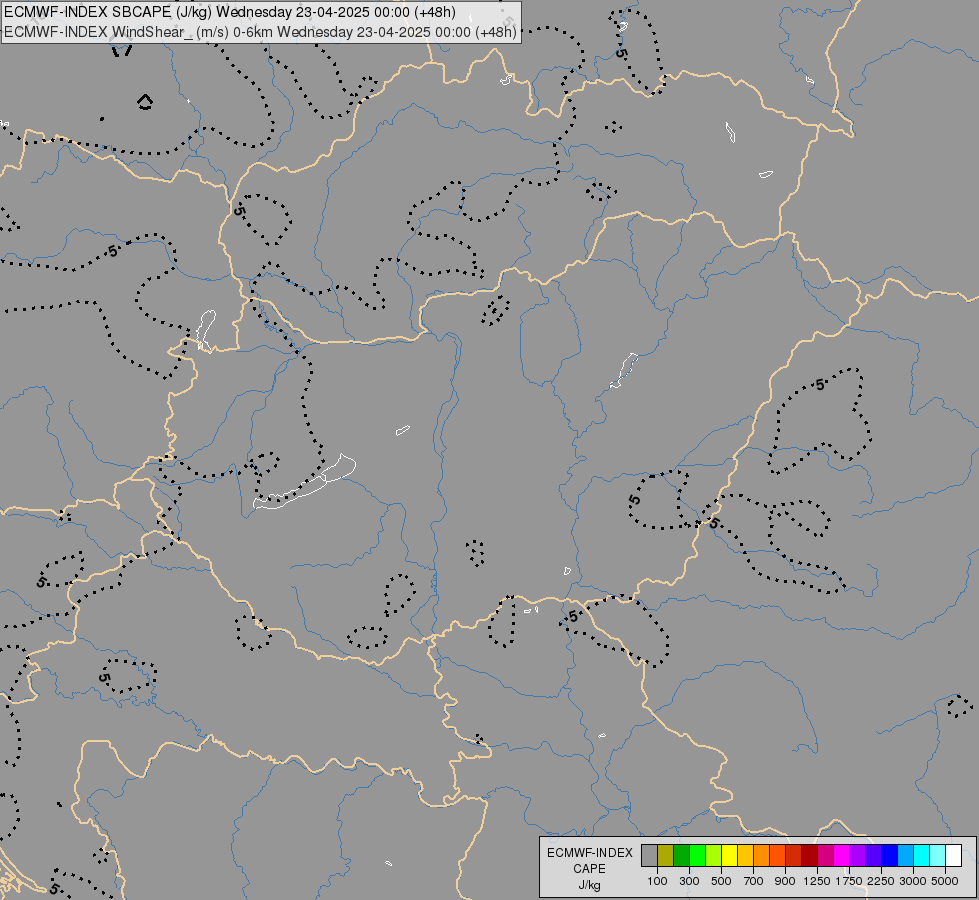Click the legend value 1250
Screen dimensions: 979x900
pyautogui.click(x=817, y=881)
